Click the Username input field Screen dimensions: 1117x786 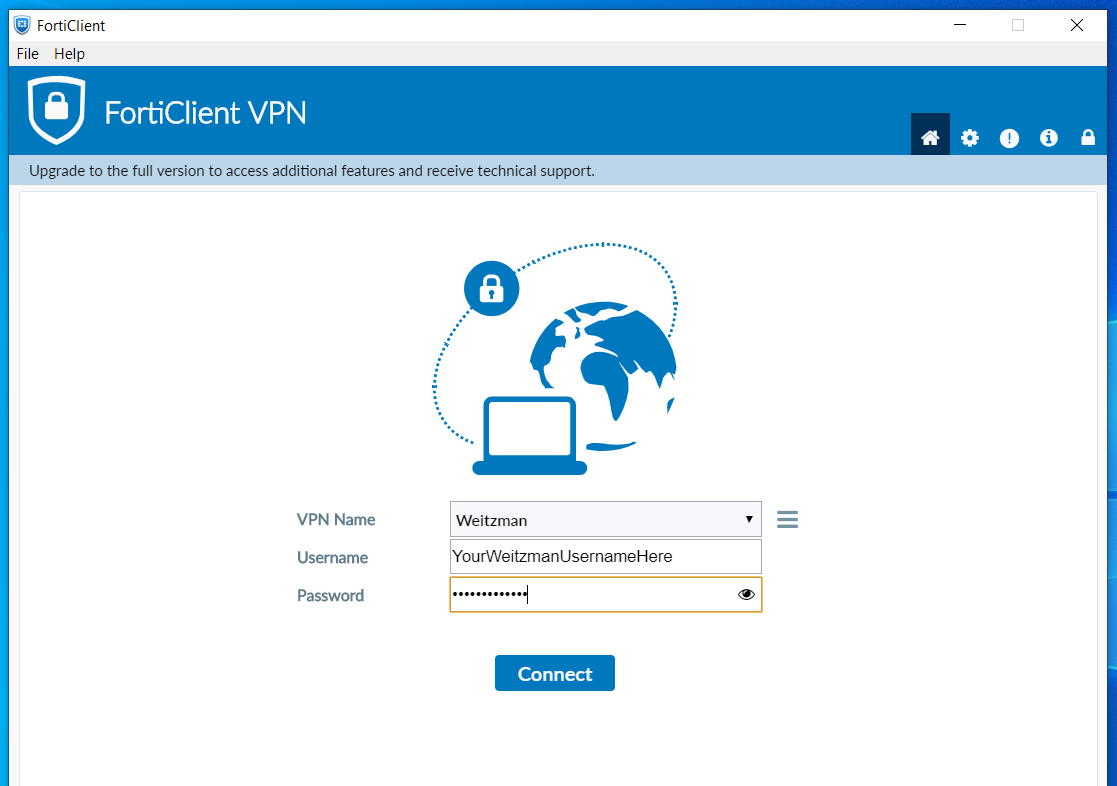tap(606, 557)
